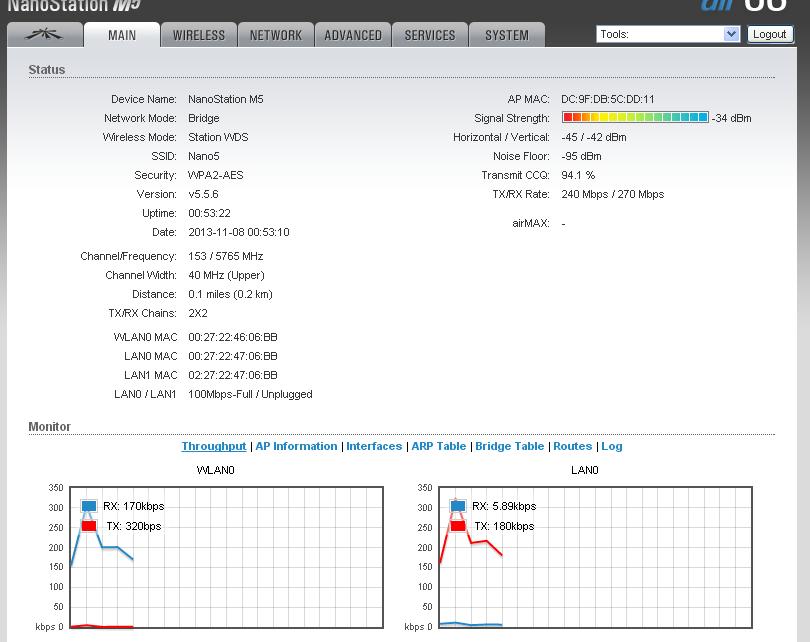The image size is (810, 642).
Task: View the Routes link
Action: pos(572,446)
